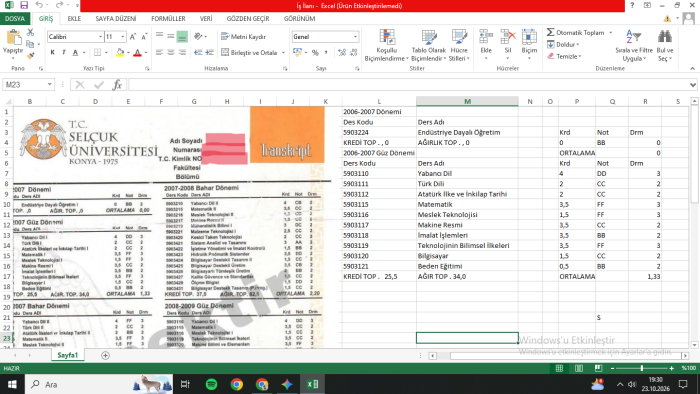Open the Temizle clear menu
Viewport: 700px width, 394px height.
coord(564,56)
